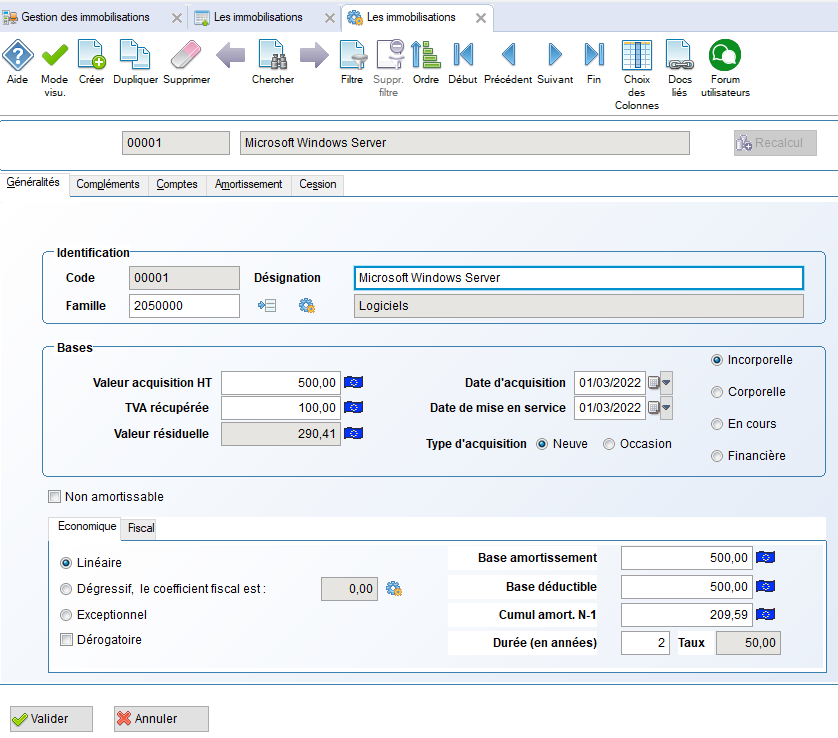838x738 pixels.
Task: Select the Corporelle radio button
Action: pyautogui.click(x=717, y=392)
